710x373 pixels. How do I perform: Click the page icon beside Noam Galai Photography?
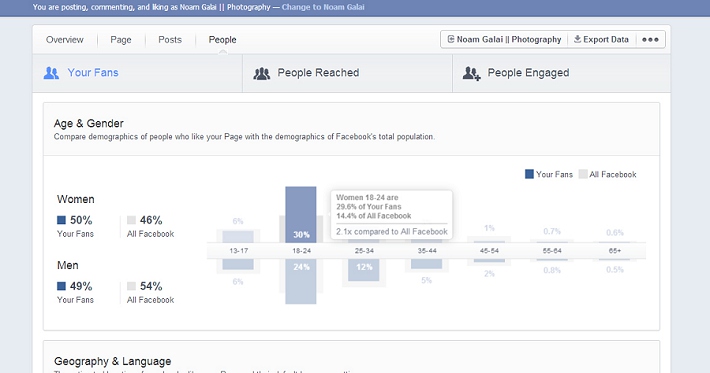[451, 39]
